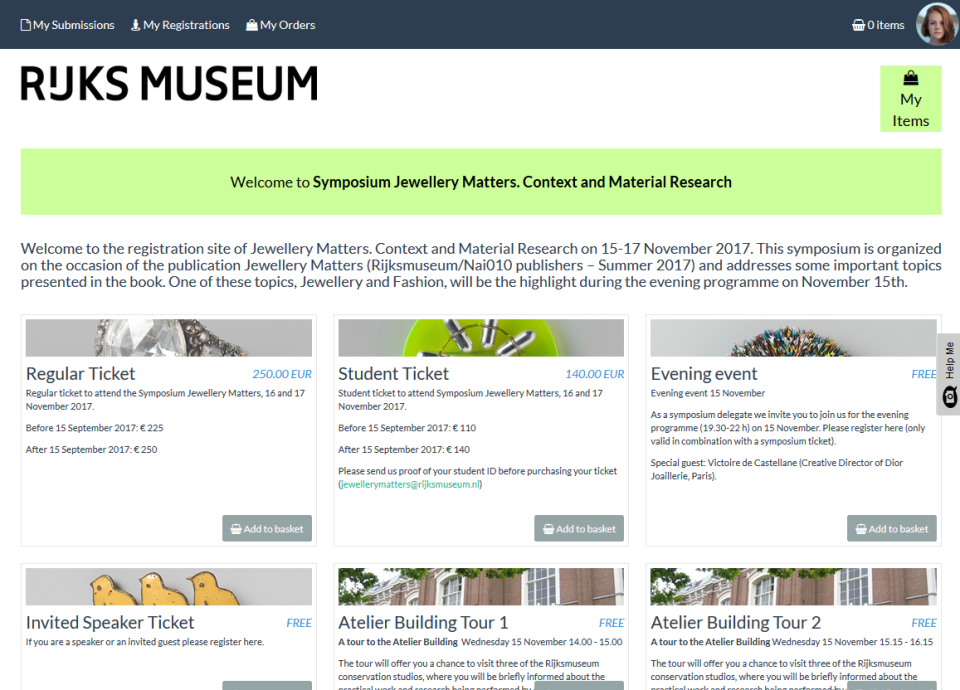Click the Invited Speaker Ticket FREE label
The width and height of the screenshot is (960, 690).
pos(299,623)
